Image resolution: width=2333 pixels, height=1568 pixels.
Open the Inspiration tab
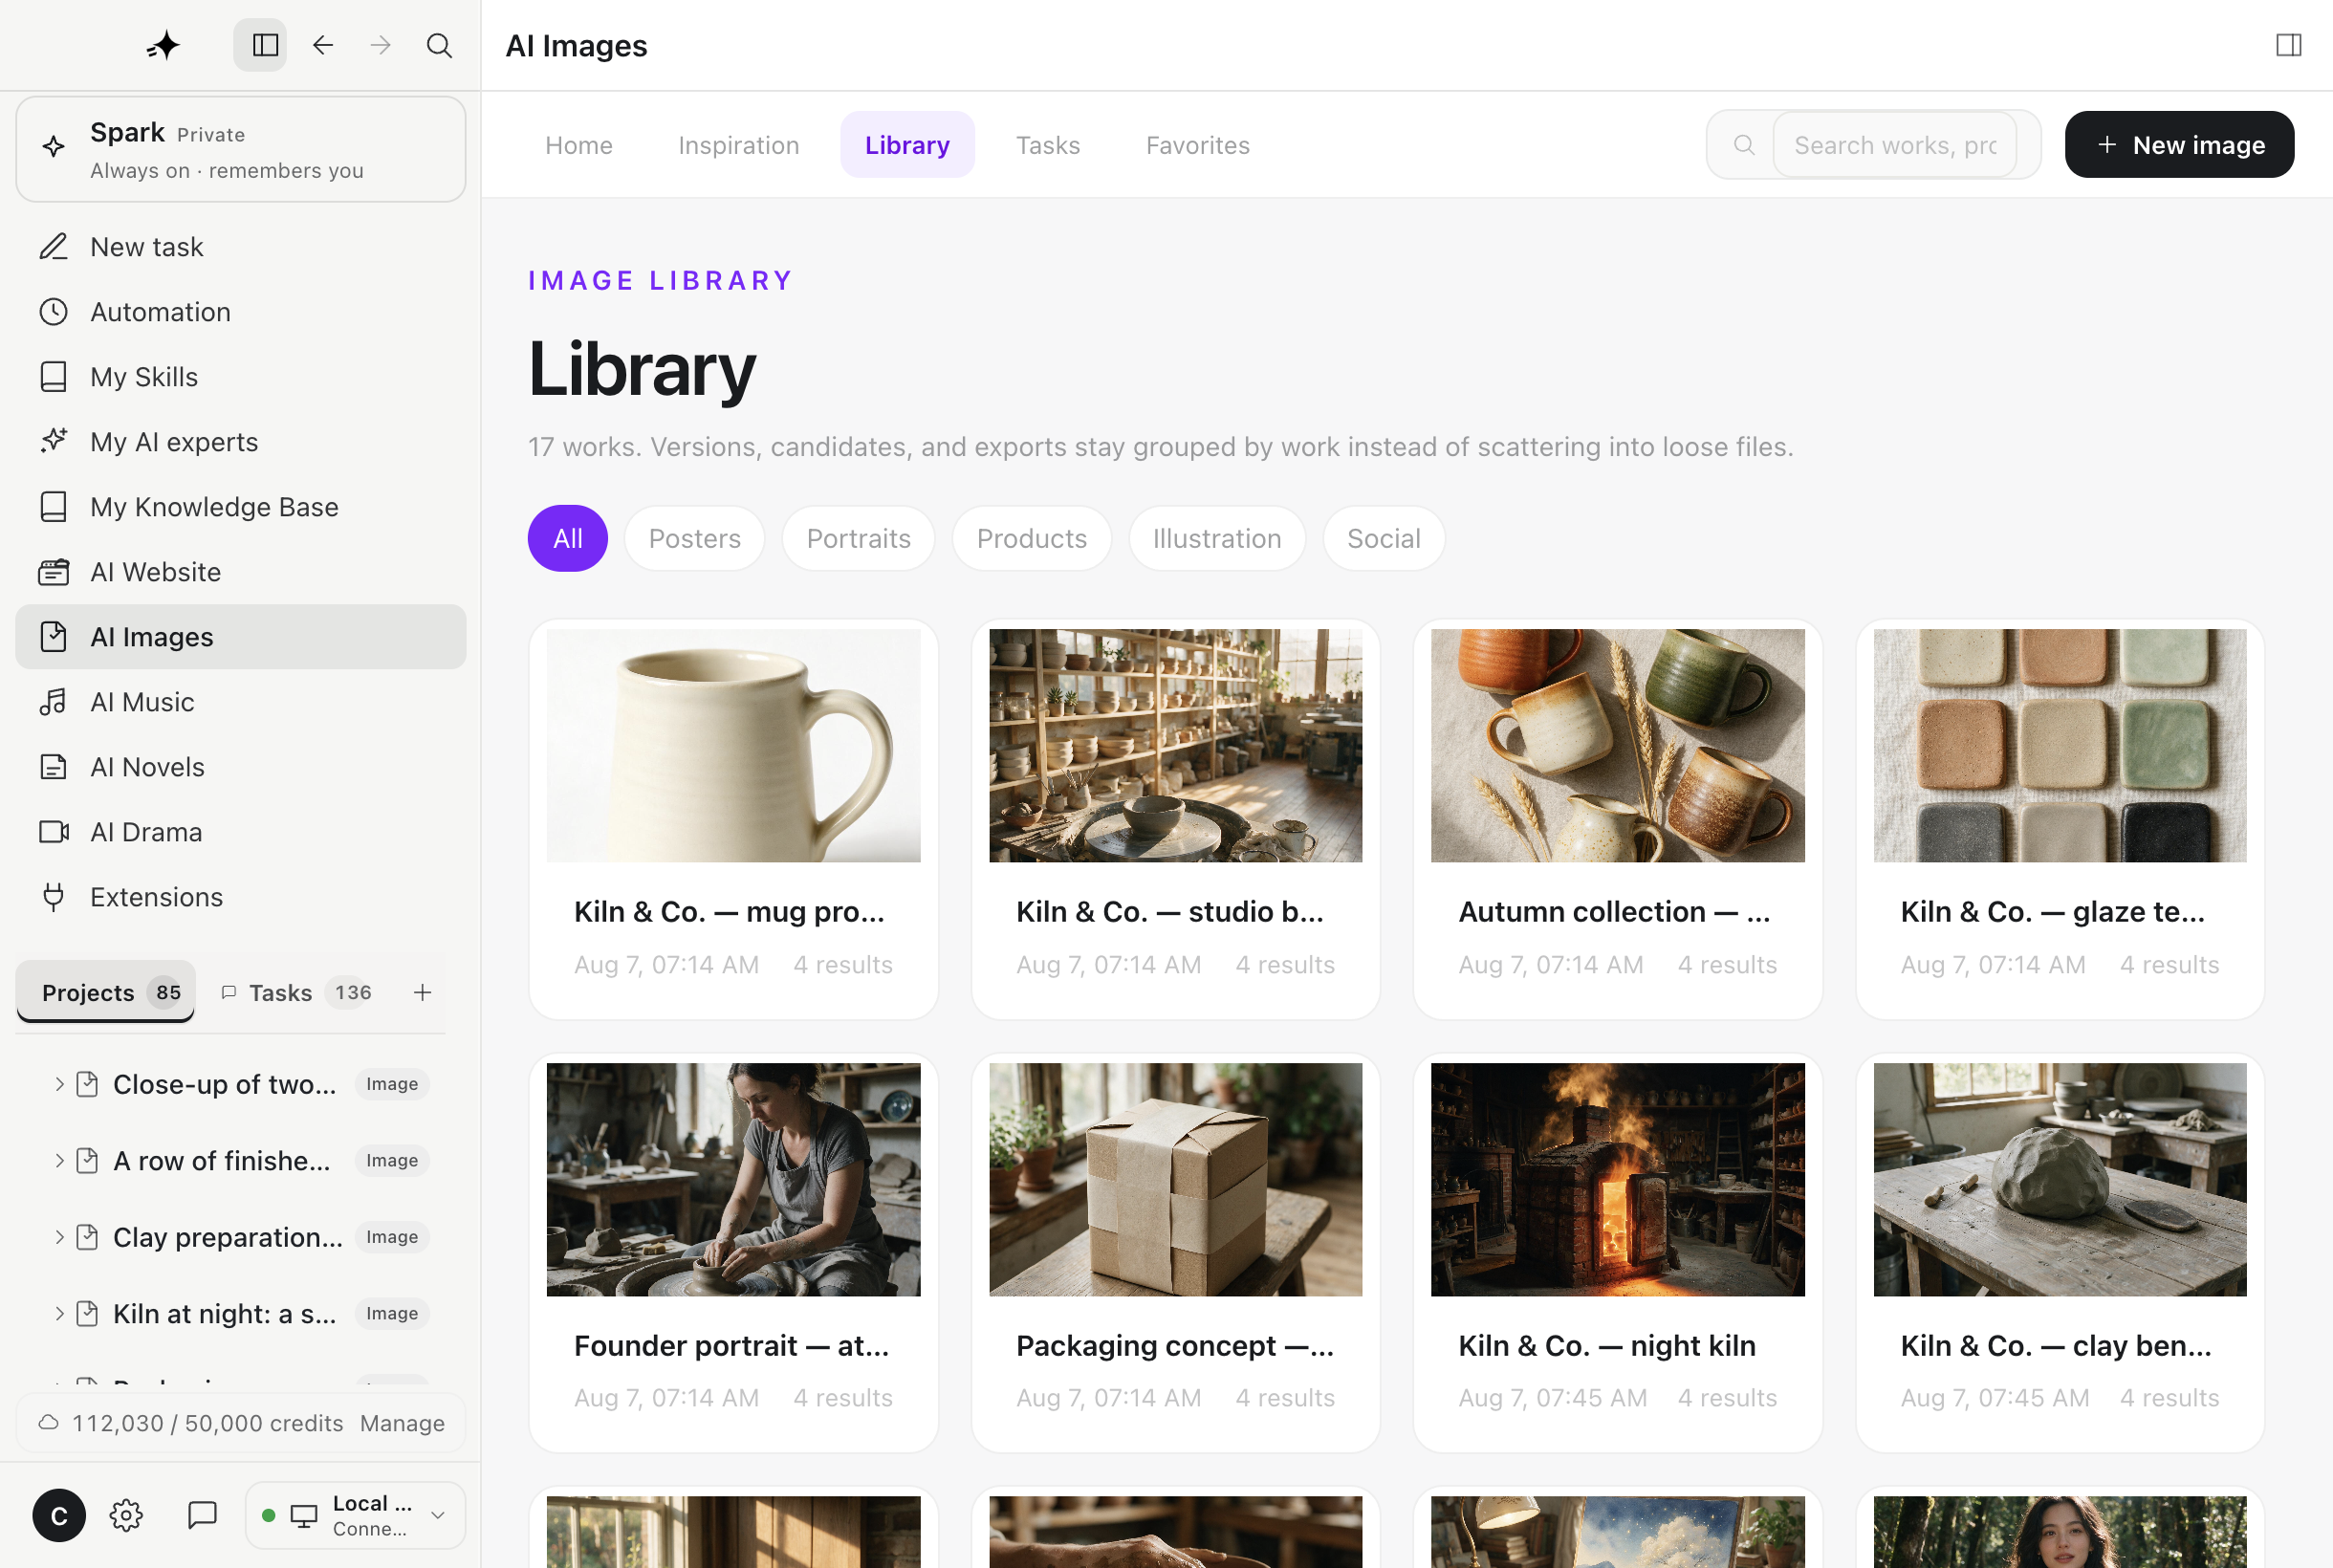click(x=739, y=145)
